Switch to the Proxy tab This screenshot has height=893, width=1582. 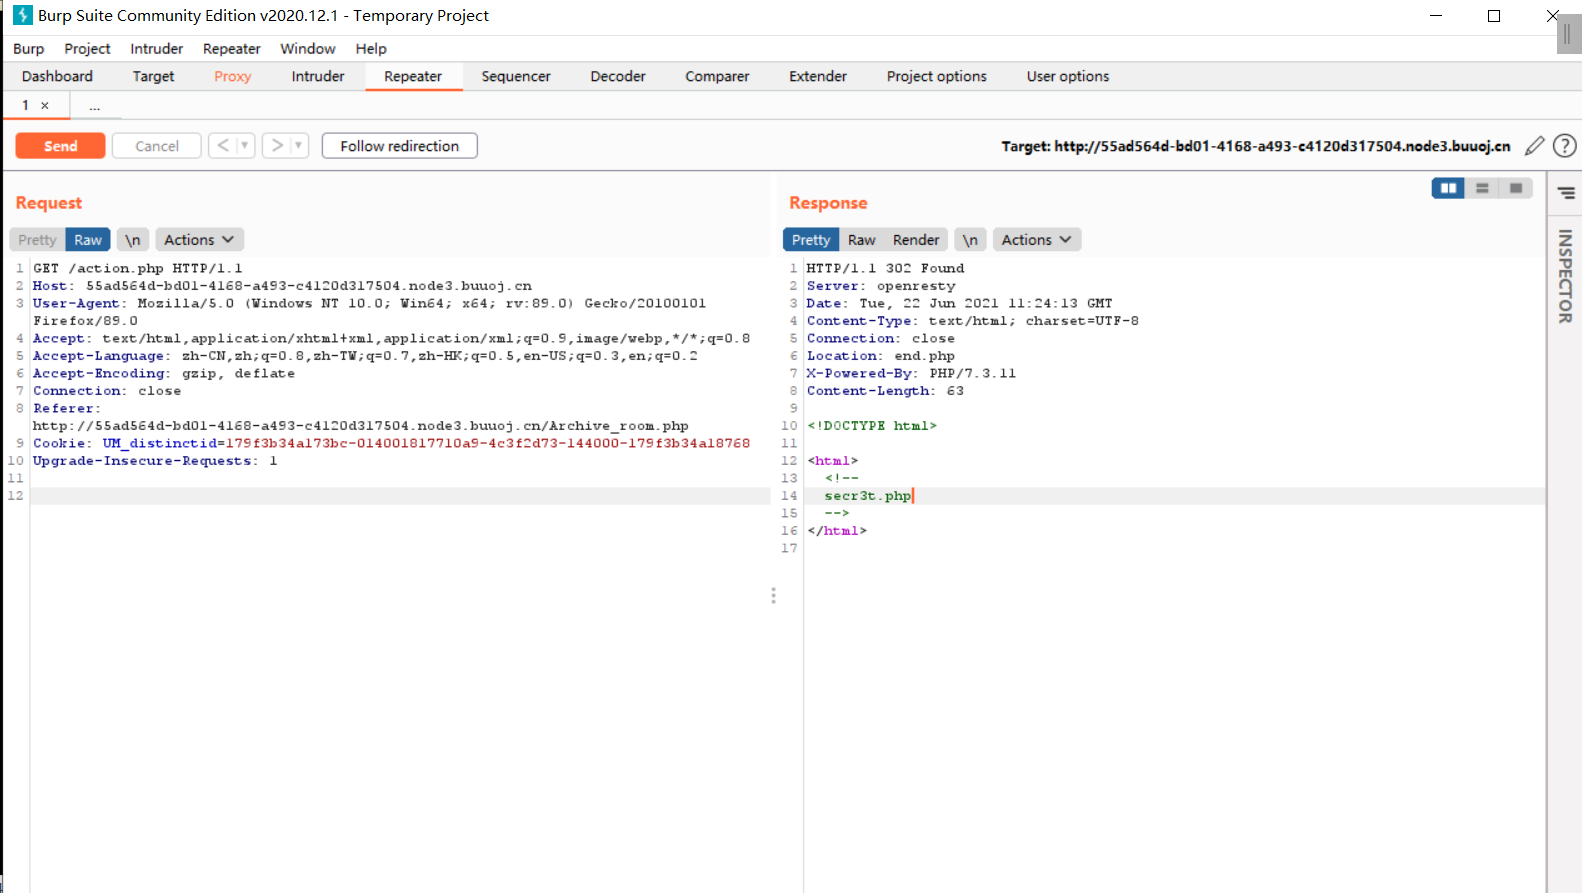coord(232,76)
